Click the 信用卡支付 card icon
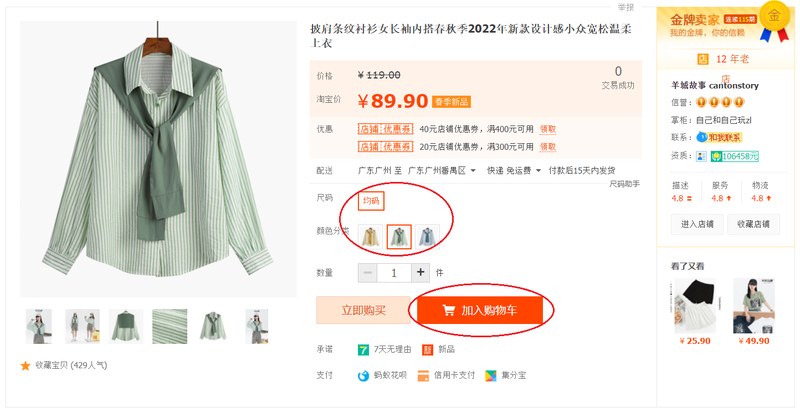Viewport: 800px width, 413px height. click(x=424, y=376)
